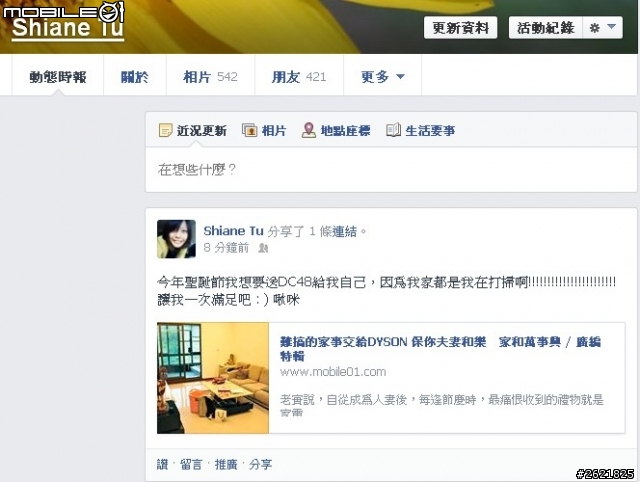Click the 更新資料 button

[x=460, y=28]
